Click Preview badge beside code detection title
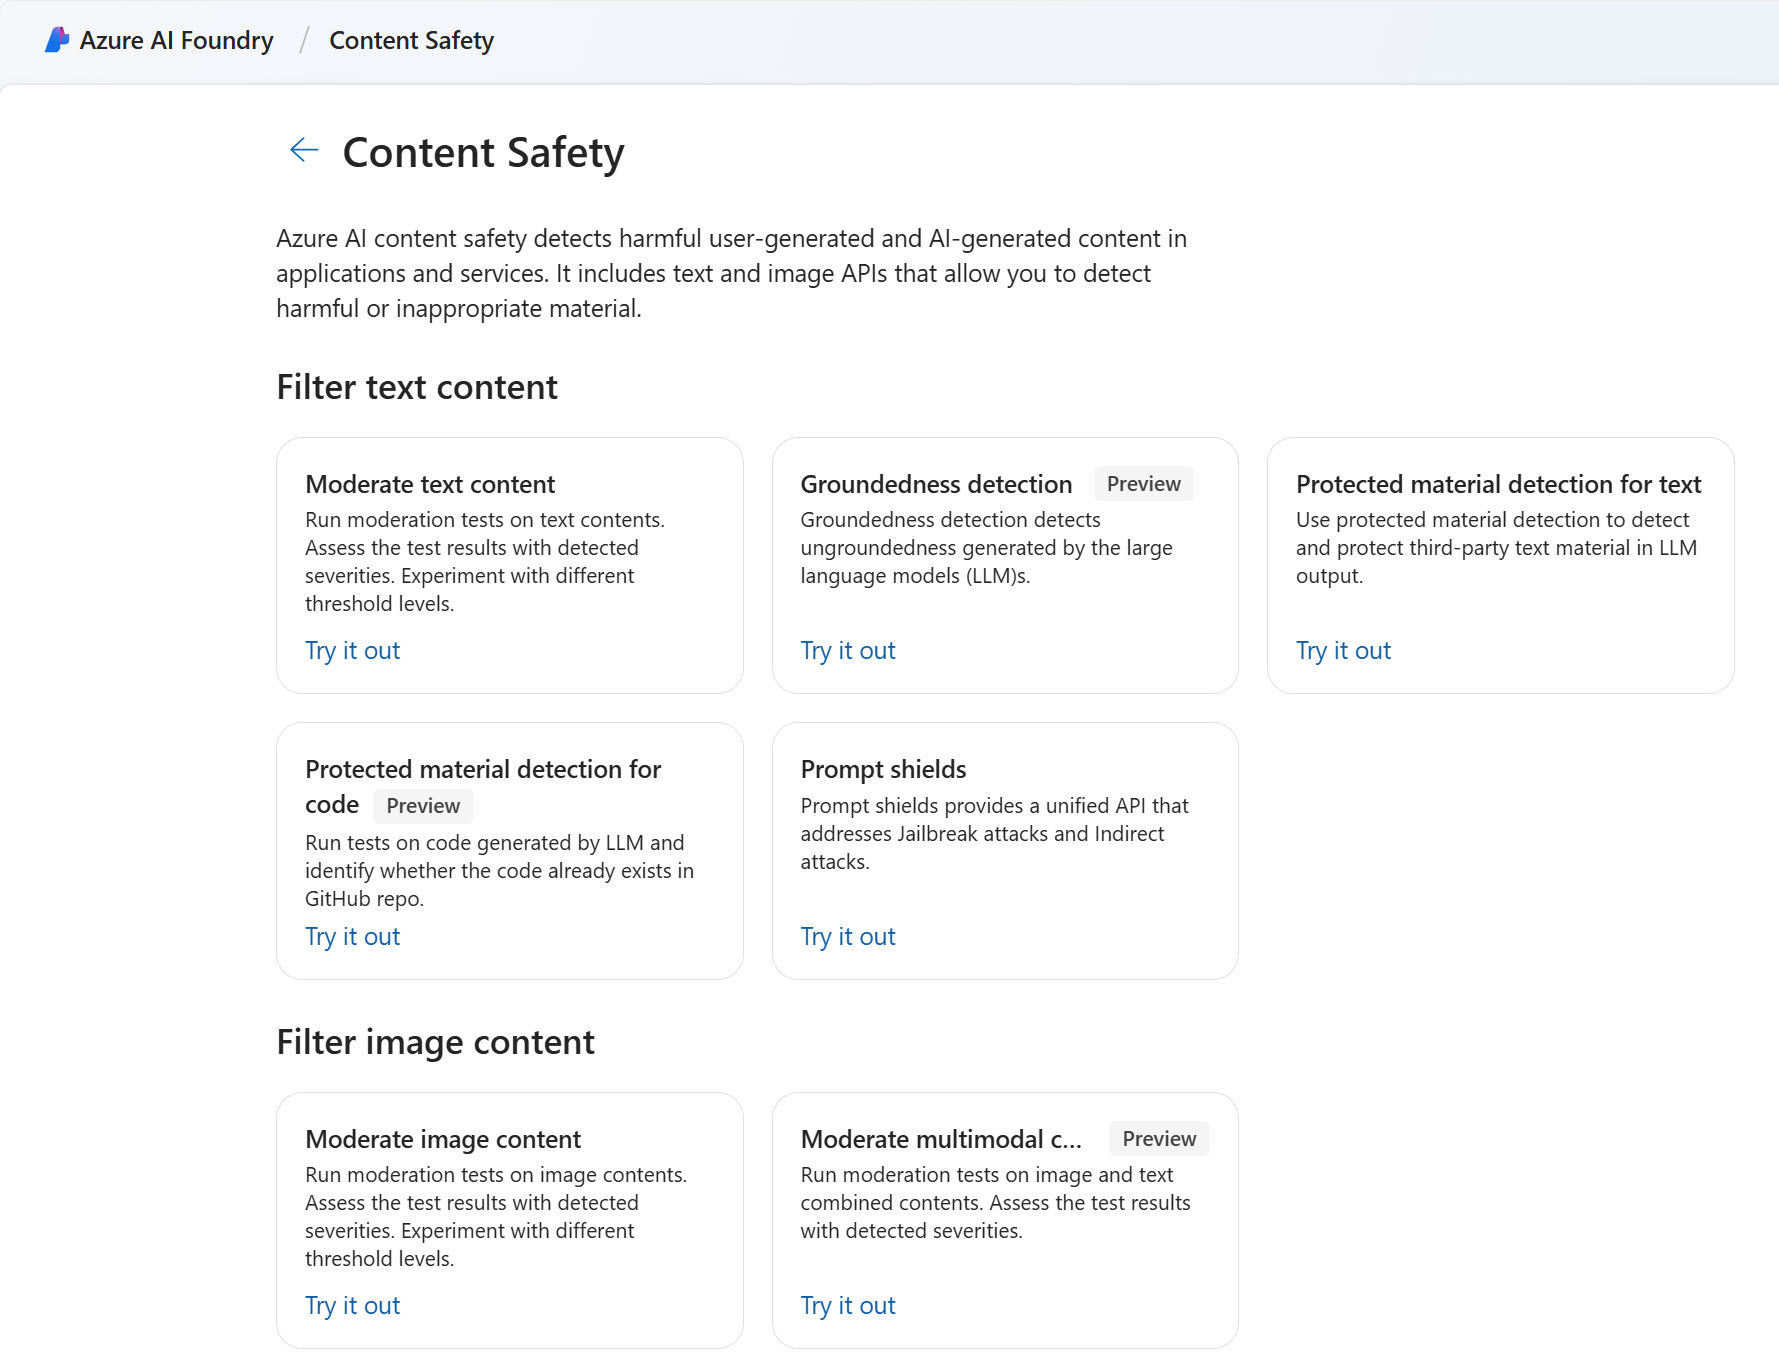 pyautogui.click(x=423, y=806)
